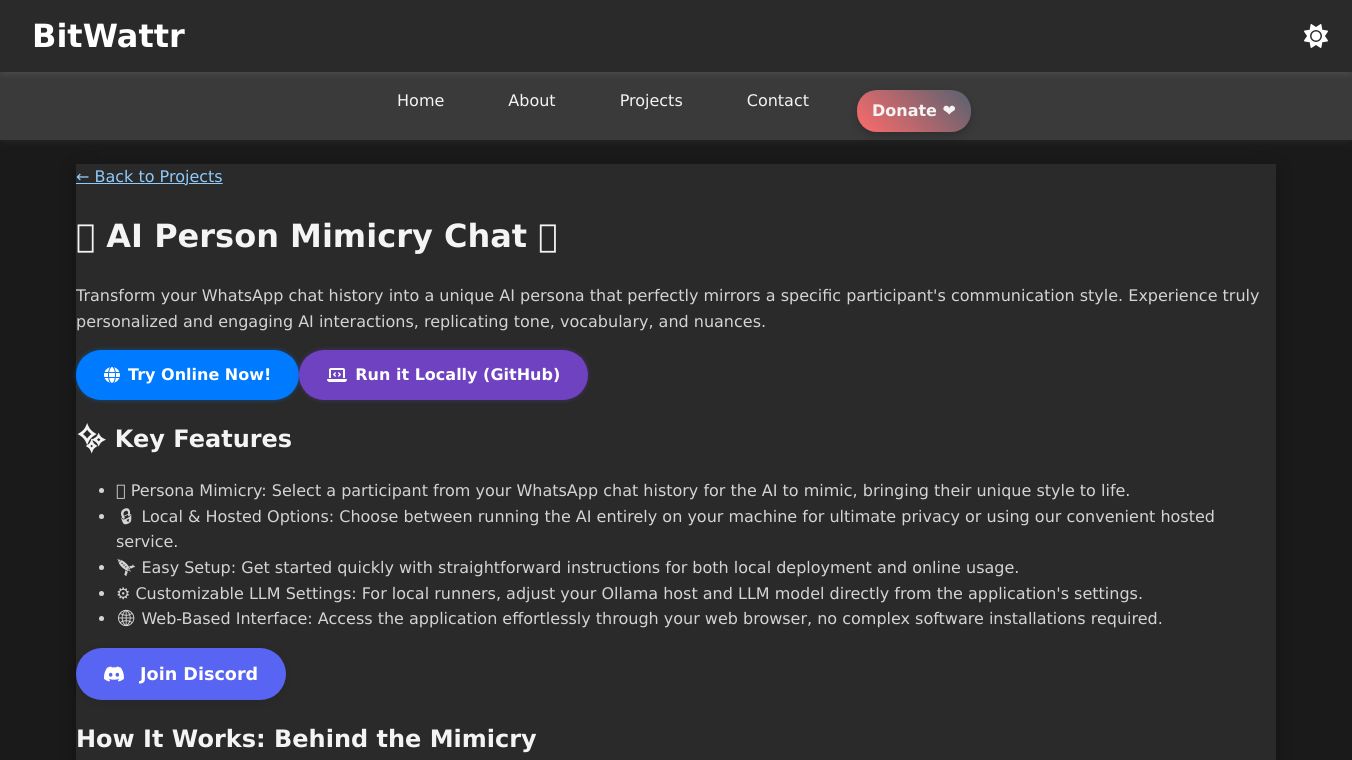Select Contact in the navigation bar
This screenshot has height=760, width=1352.
[777, 100]
